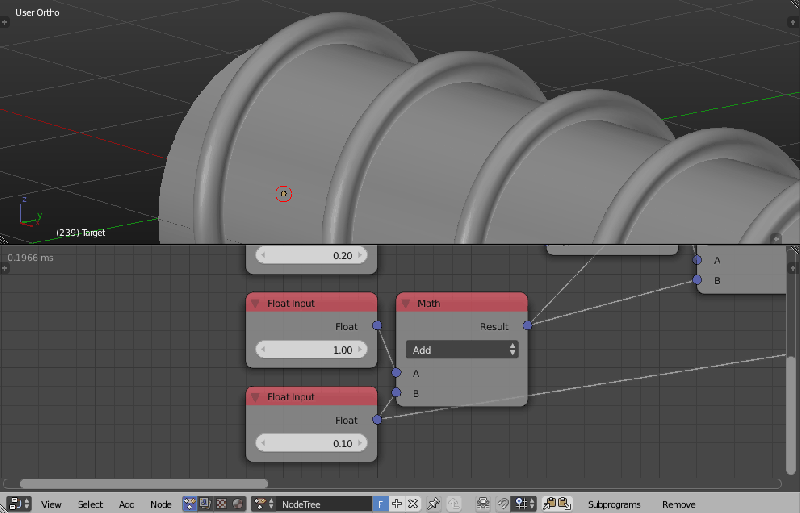Click the Math node header title

(429, 303)
